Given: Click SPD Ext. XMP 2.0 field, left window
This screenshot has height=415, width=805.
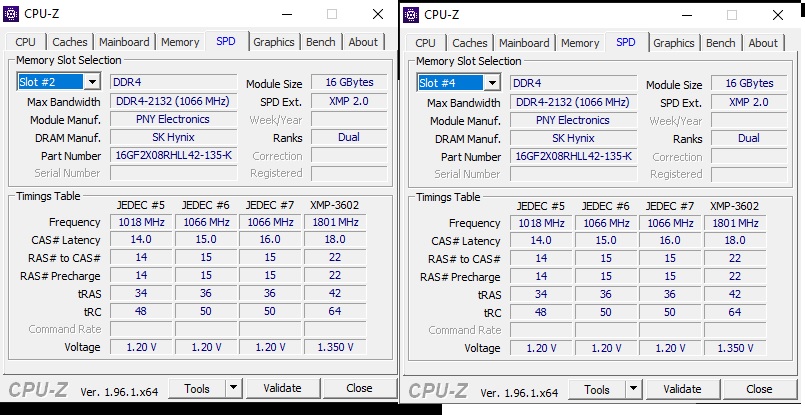Looking at the screenshot, I should (349, 101).
